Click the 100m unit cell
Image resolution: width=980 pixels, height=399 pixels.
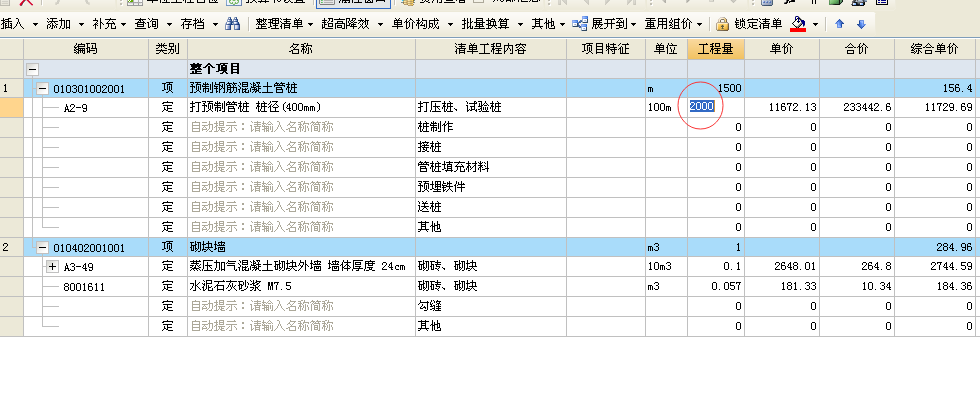[666, 108]
